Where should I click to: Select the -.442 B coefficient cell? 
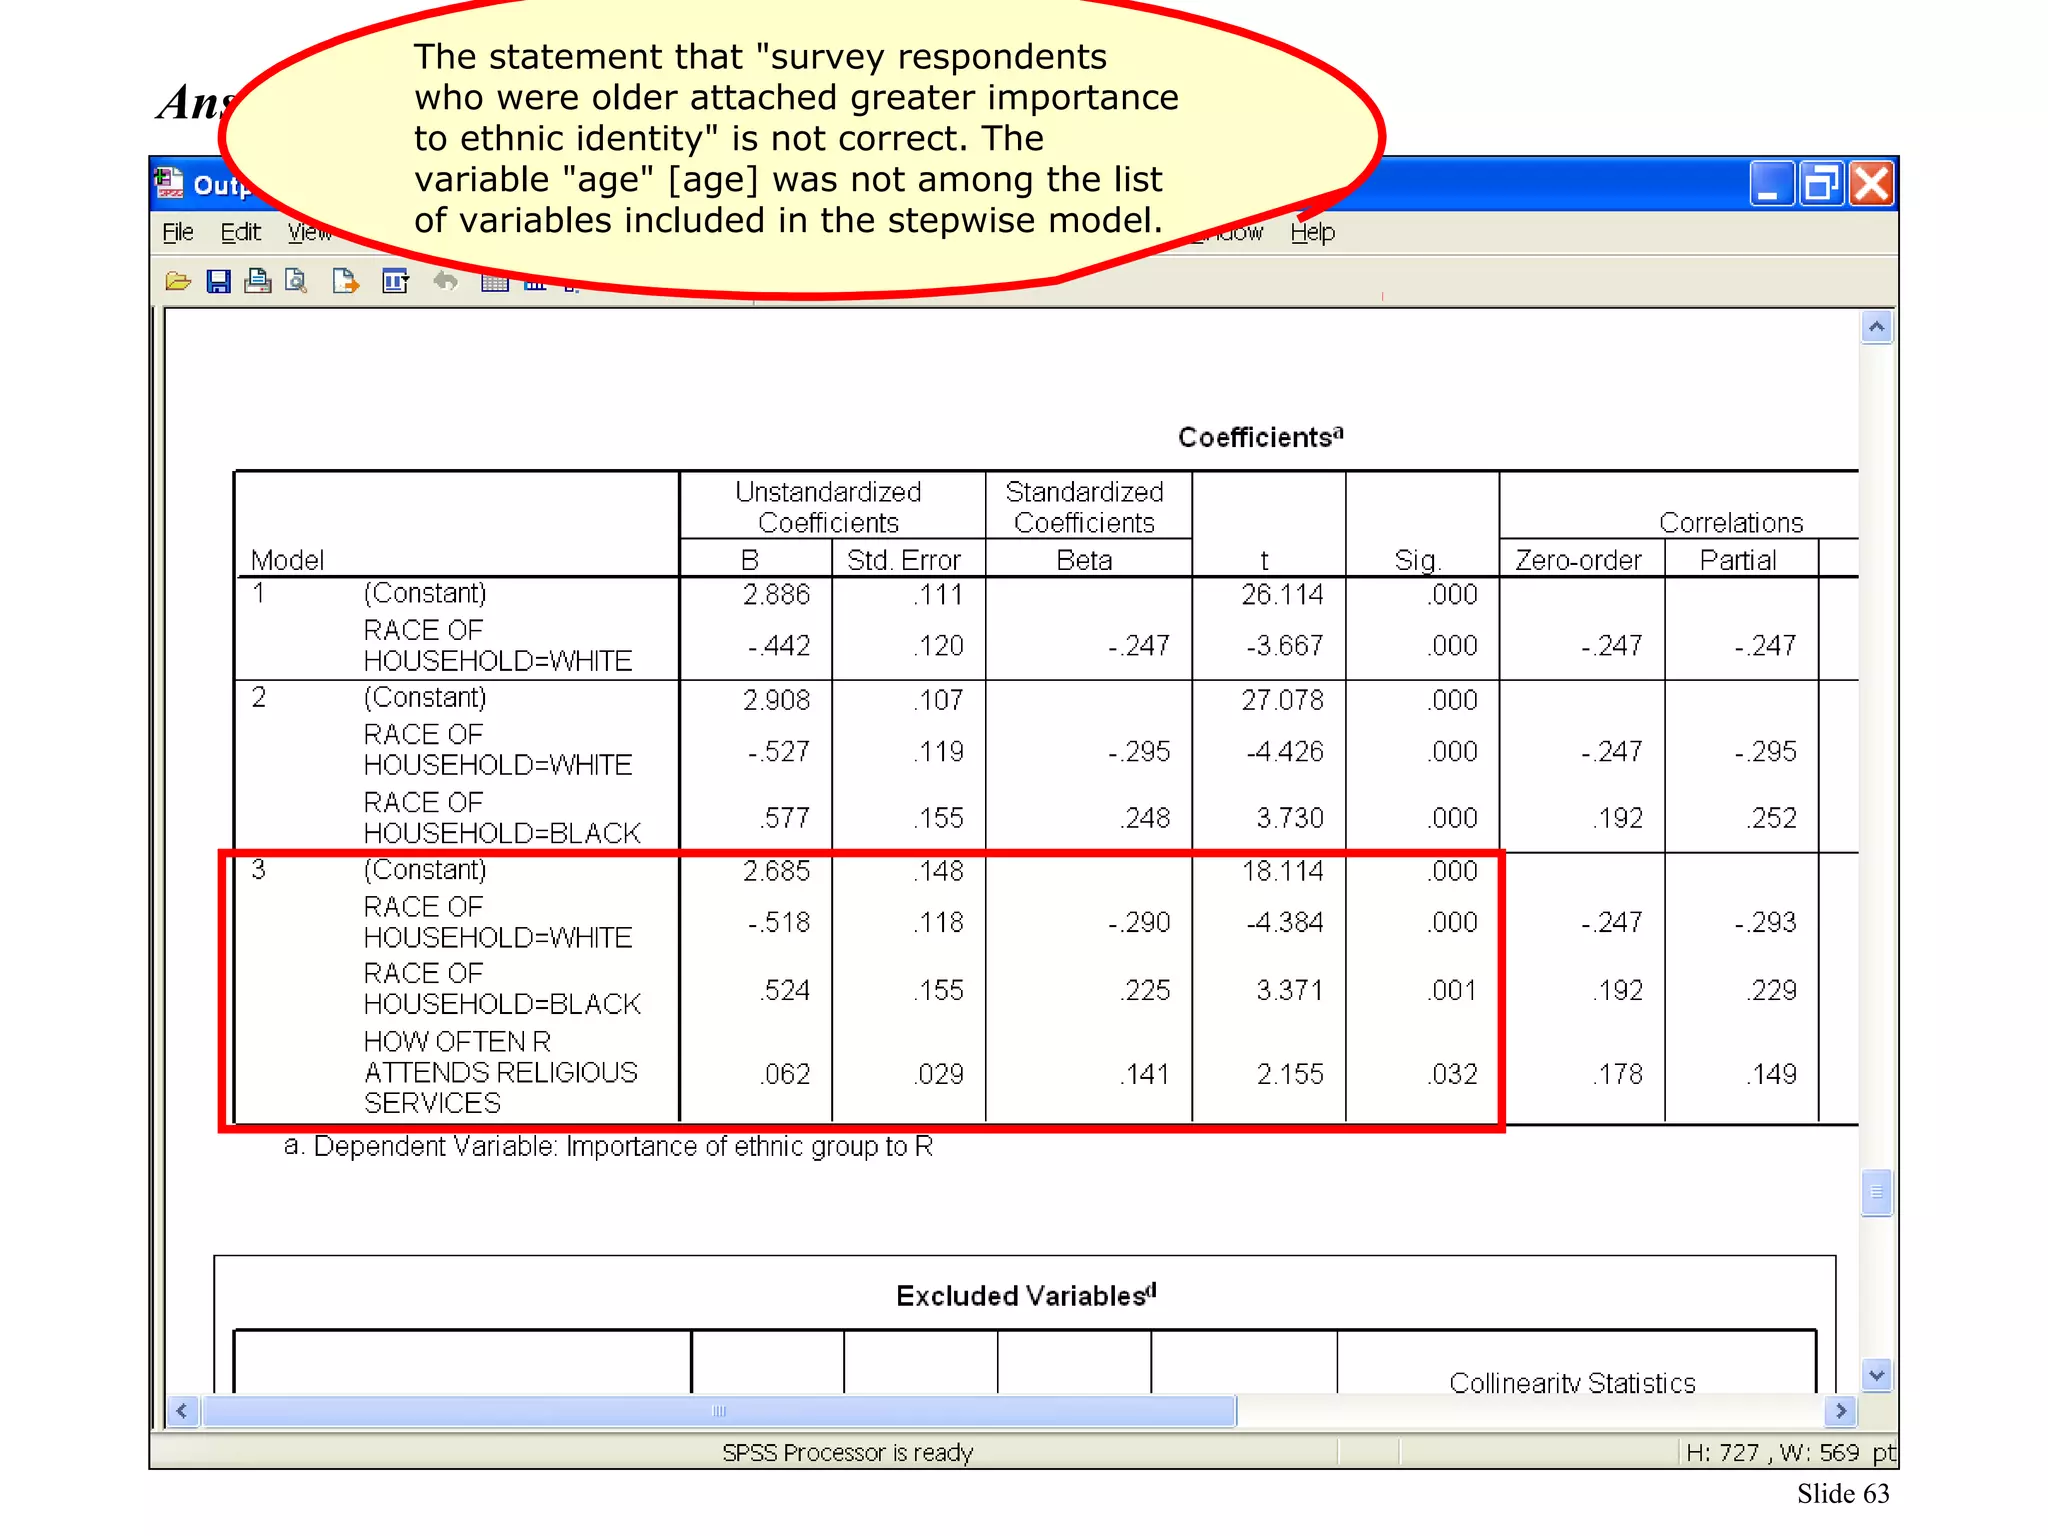pyautogui.click(x=779, y=646)
